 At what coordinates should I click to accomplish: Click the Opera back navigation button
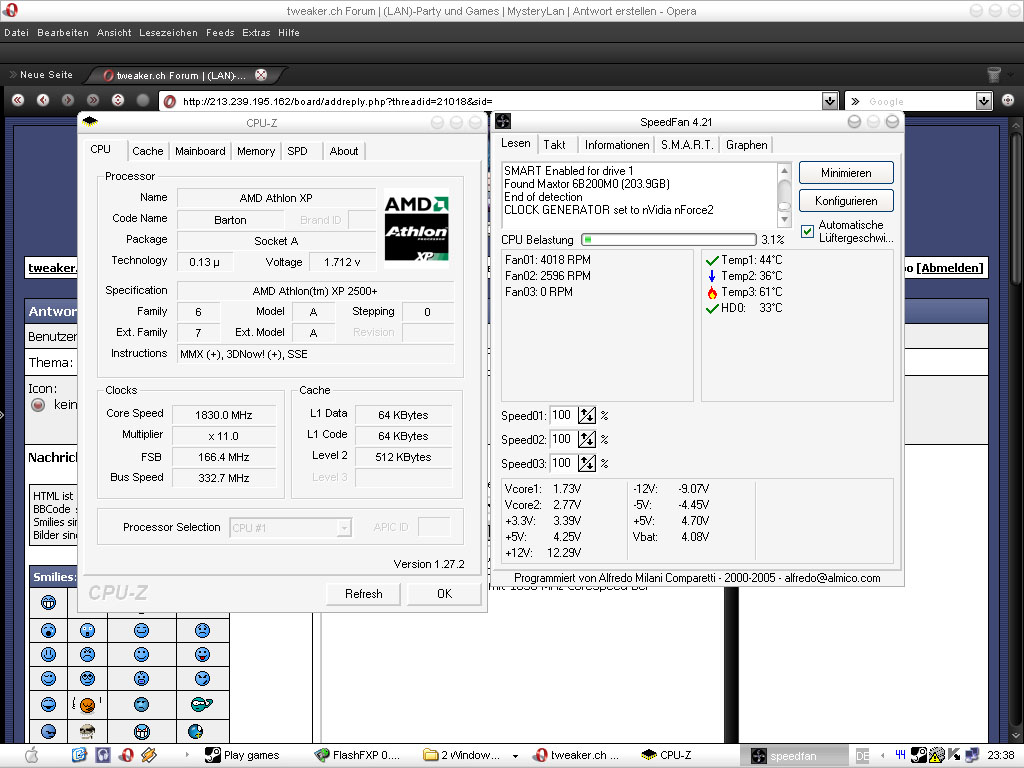pos(43,100)
